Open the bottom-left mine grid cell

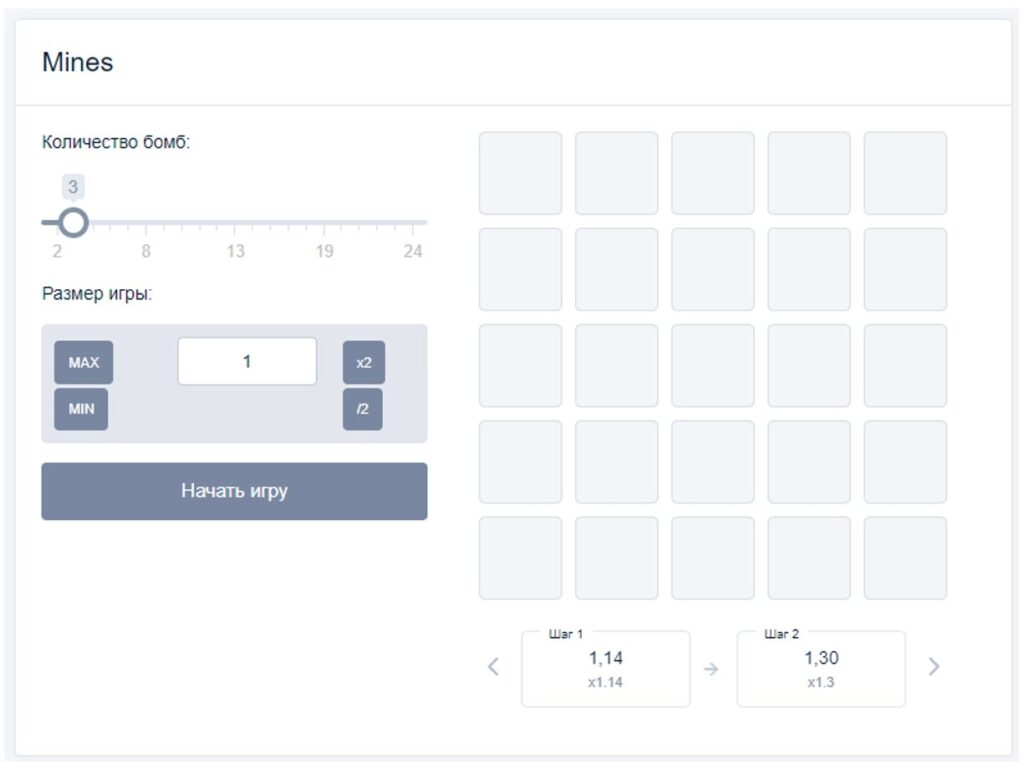tap(520, 558)
